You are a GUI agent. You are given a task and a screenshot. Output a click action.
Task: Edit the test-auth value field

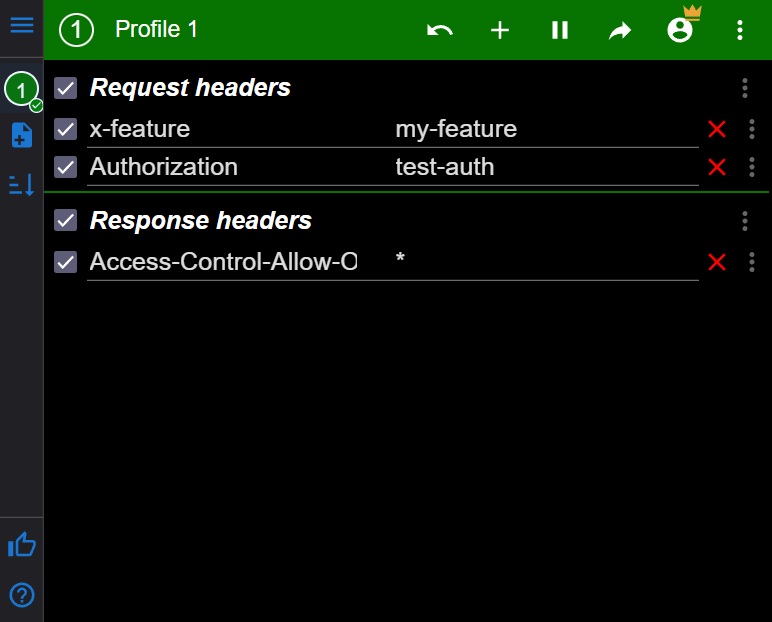(x=546, y=168)
